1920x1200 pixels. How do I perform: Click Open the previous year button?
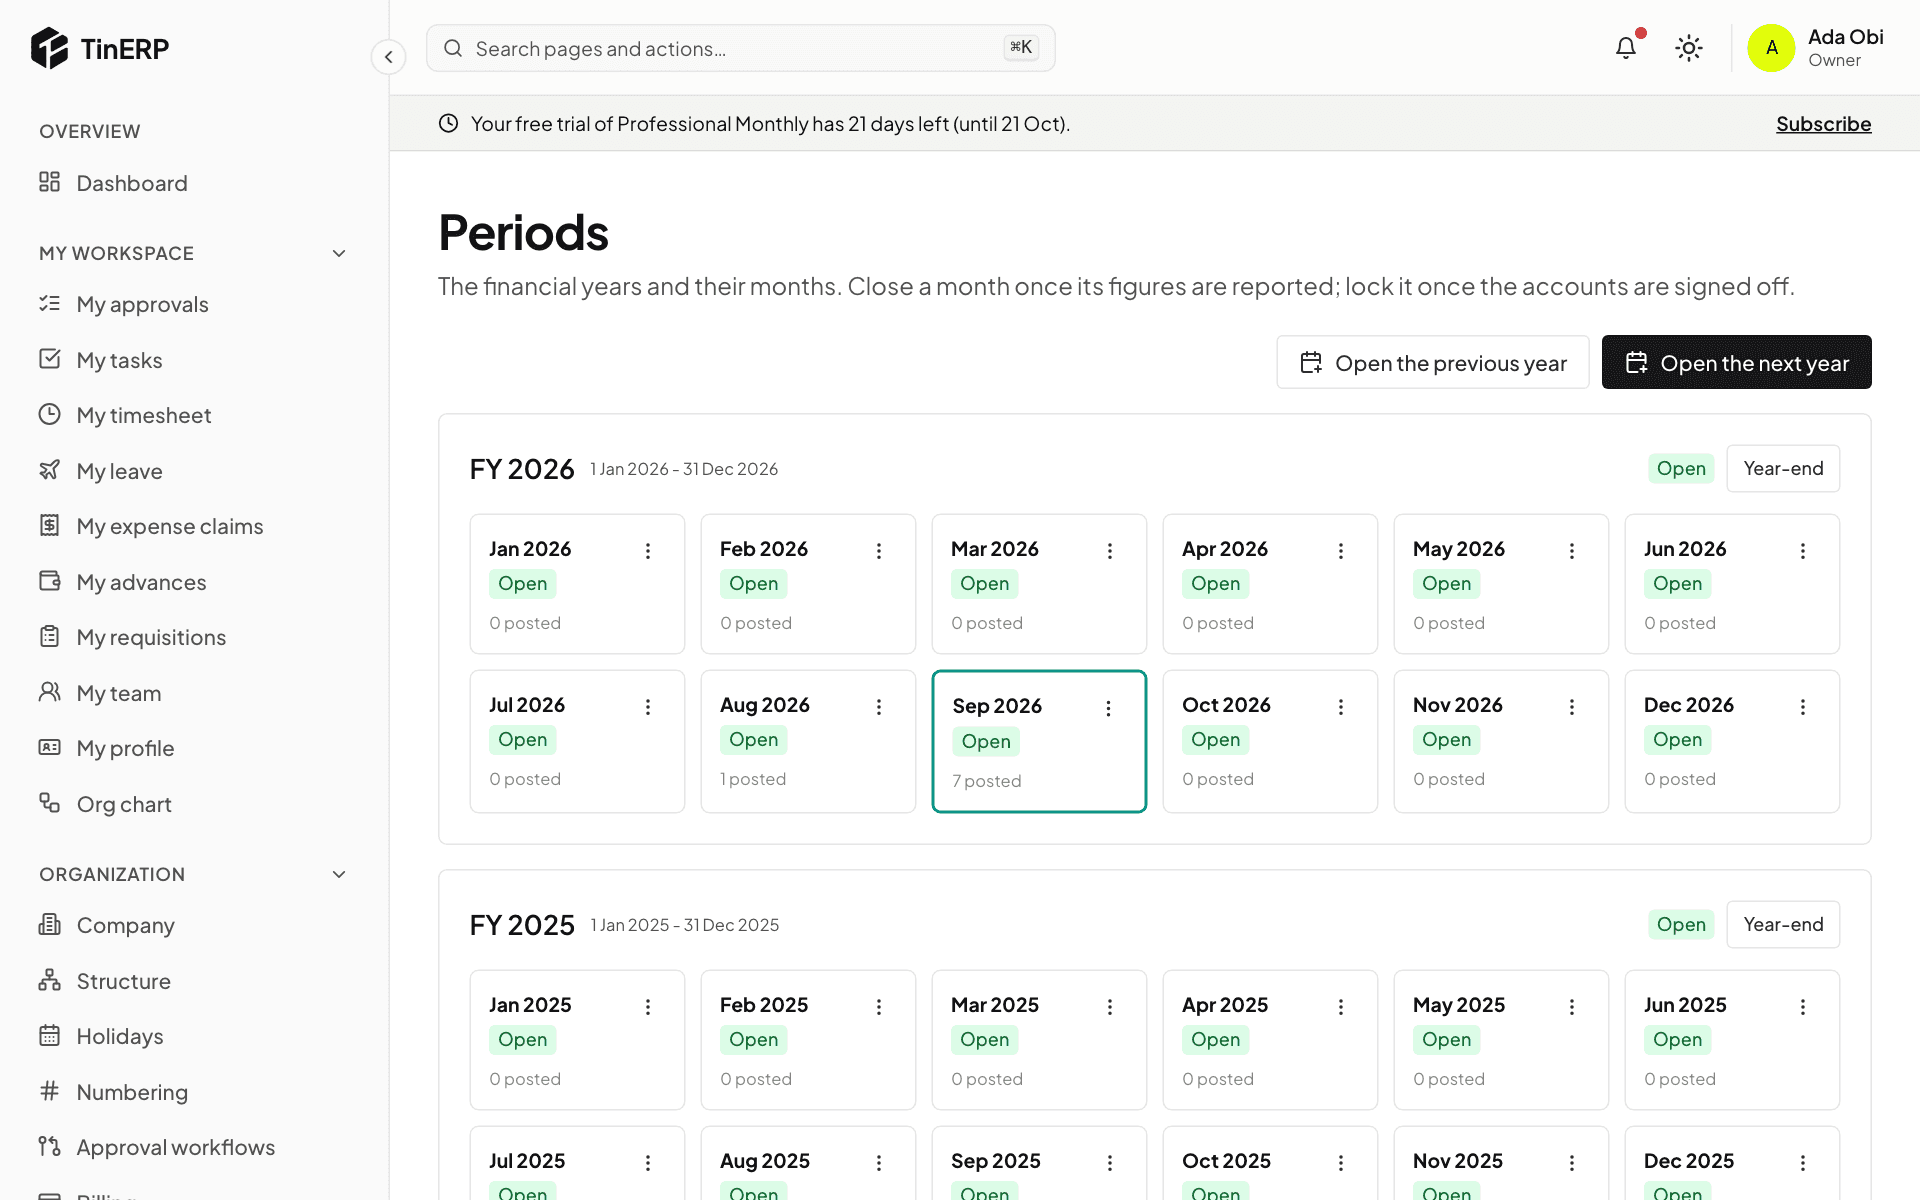click(1432, 362)
